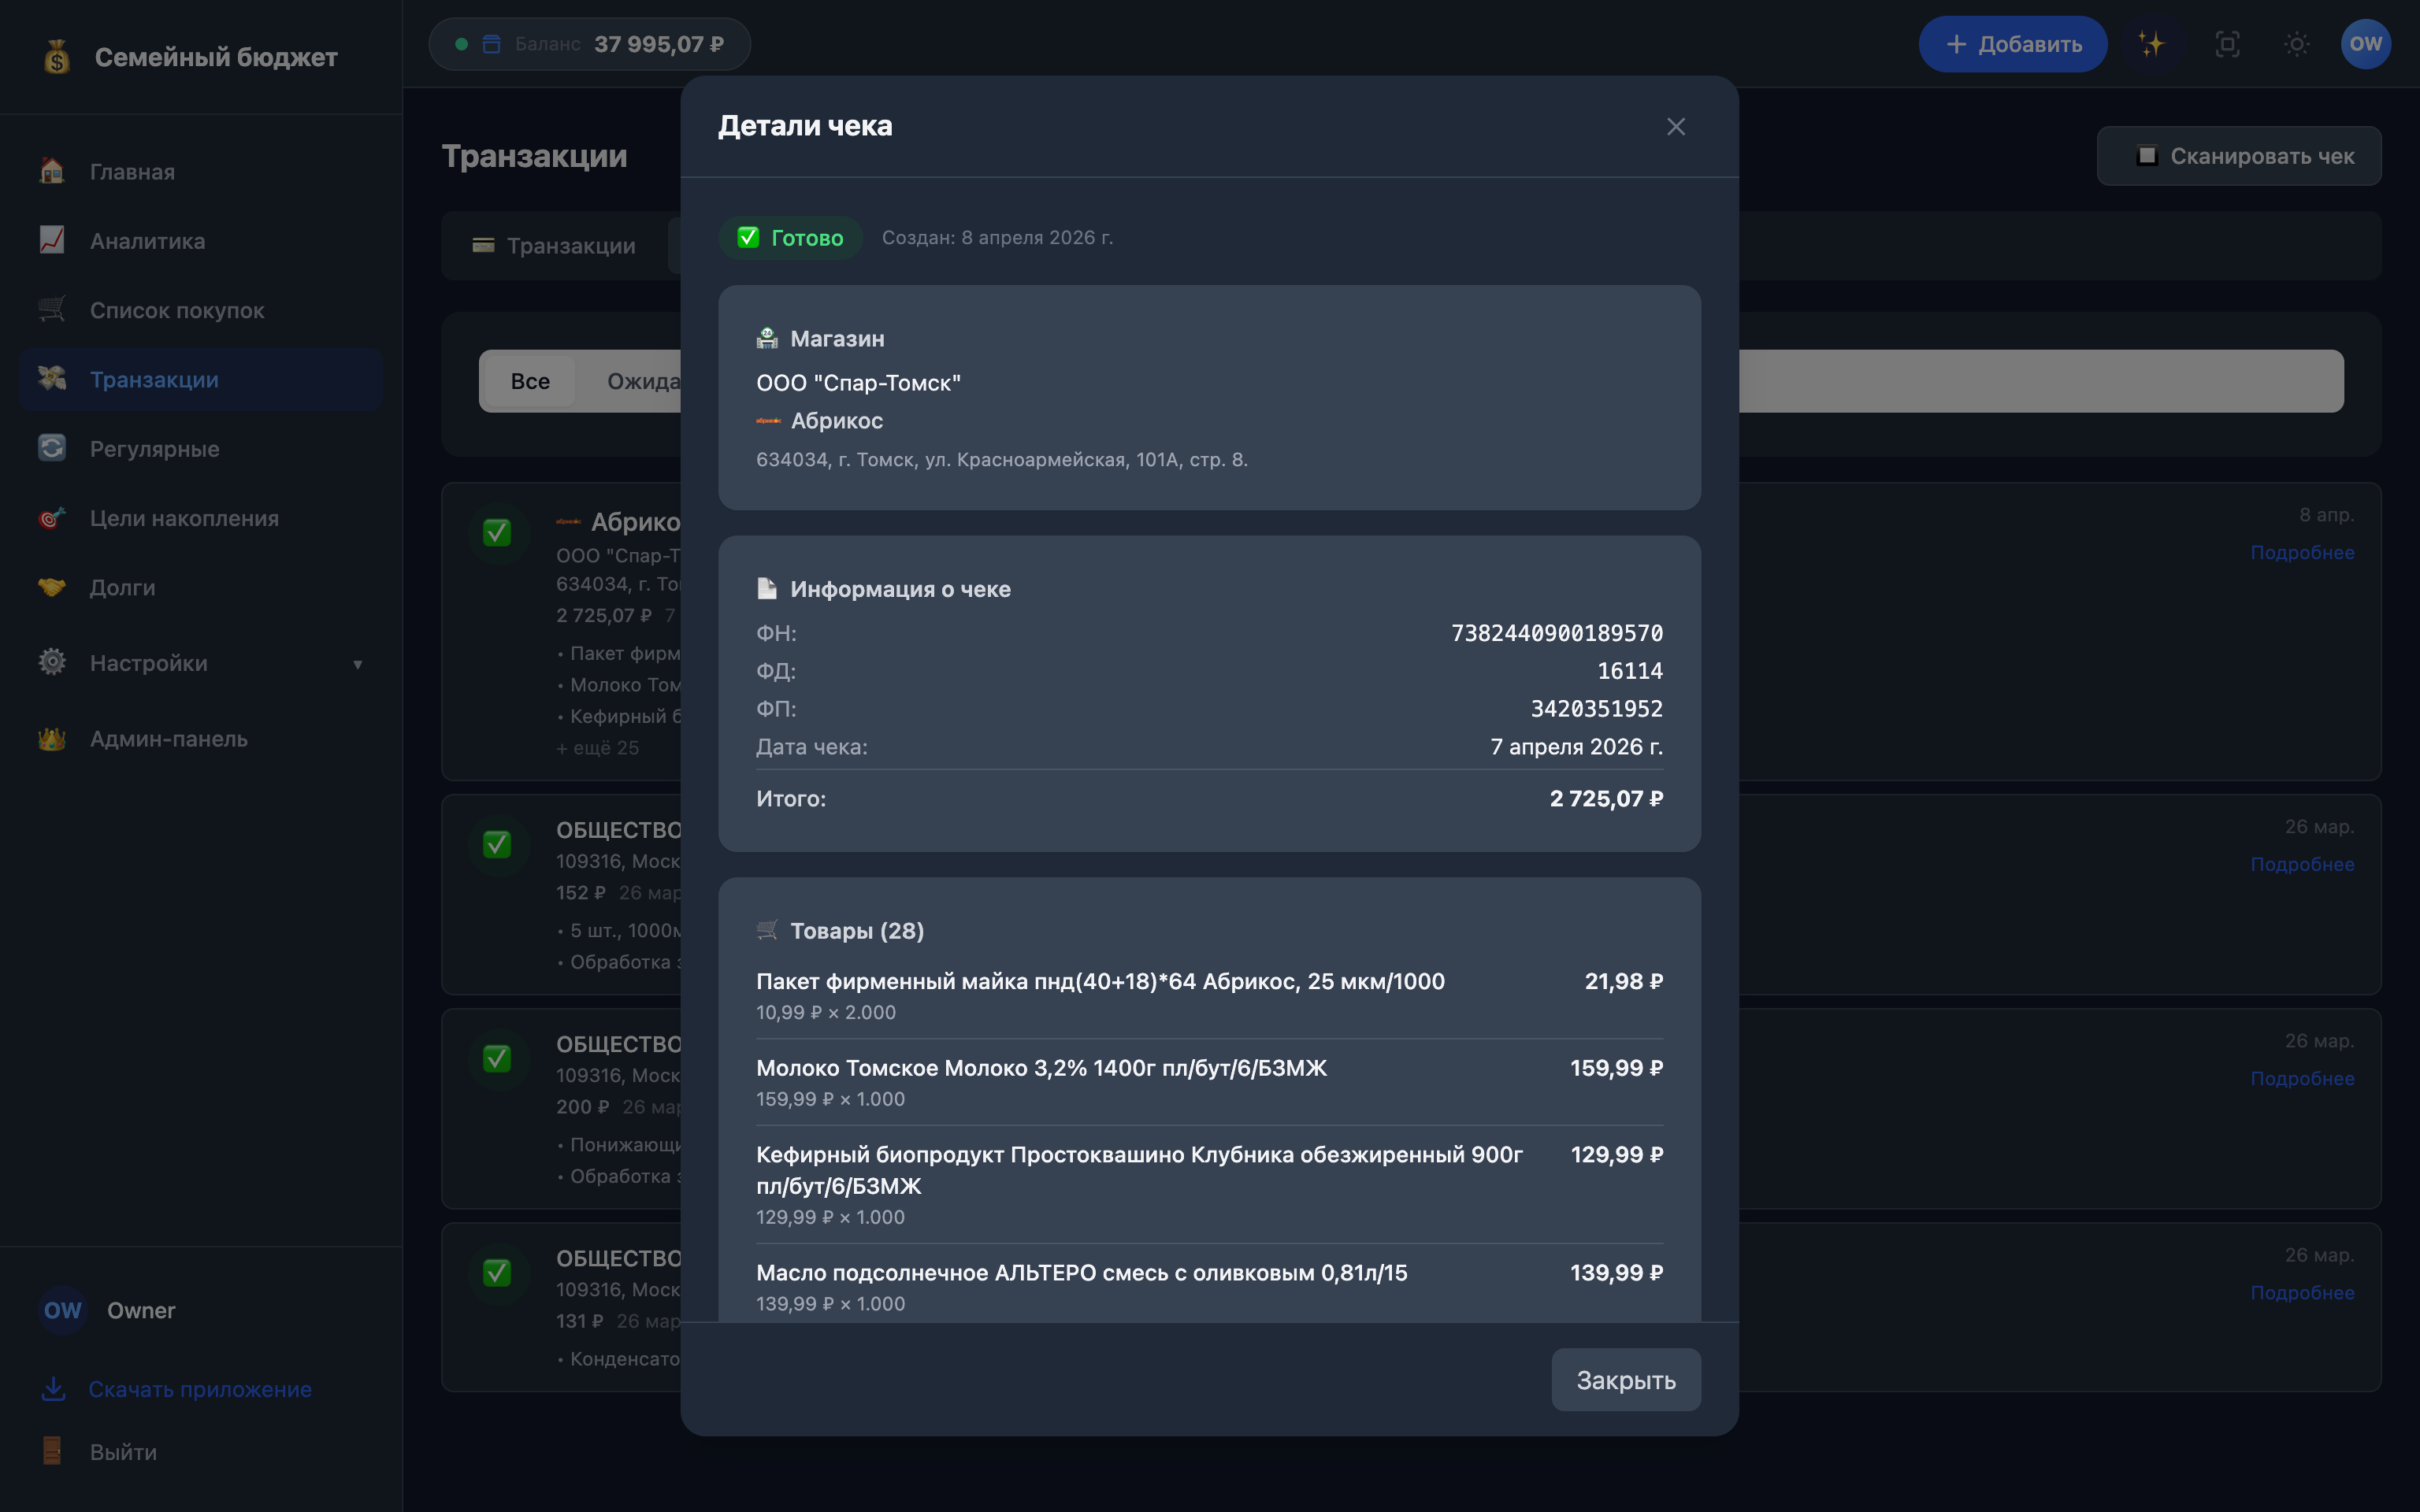Navigate to Цели накопления

[x=201, y=518]
